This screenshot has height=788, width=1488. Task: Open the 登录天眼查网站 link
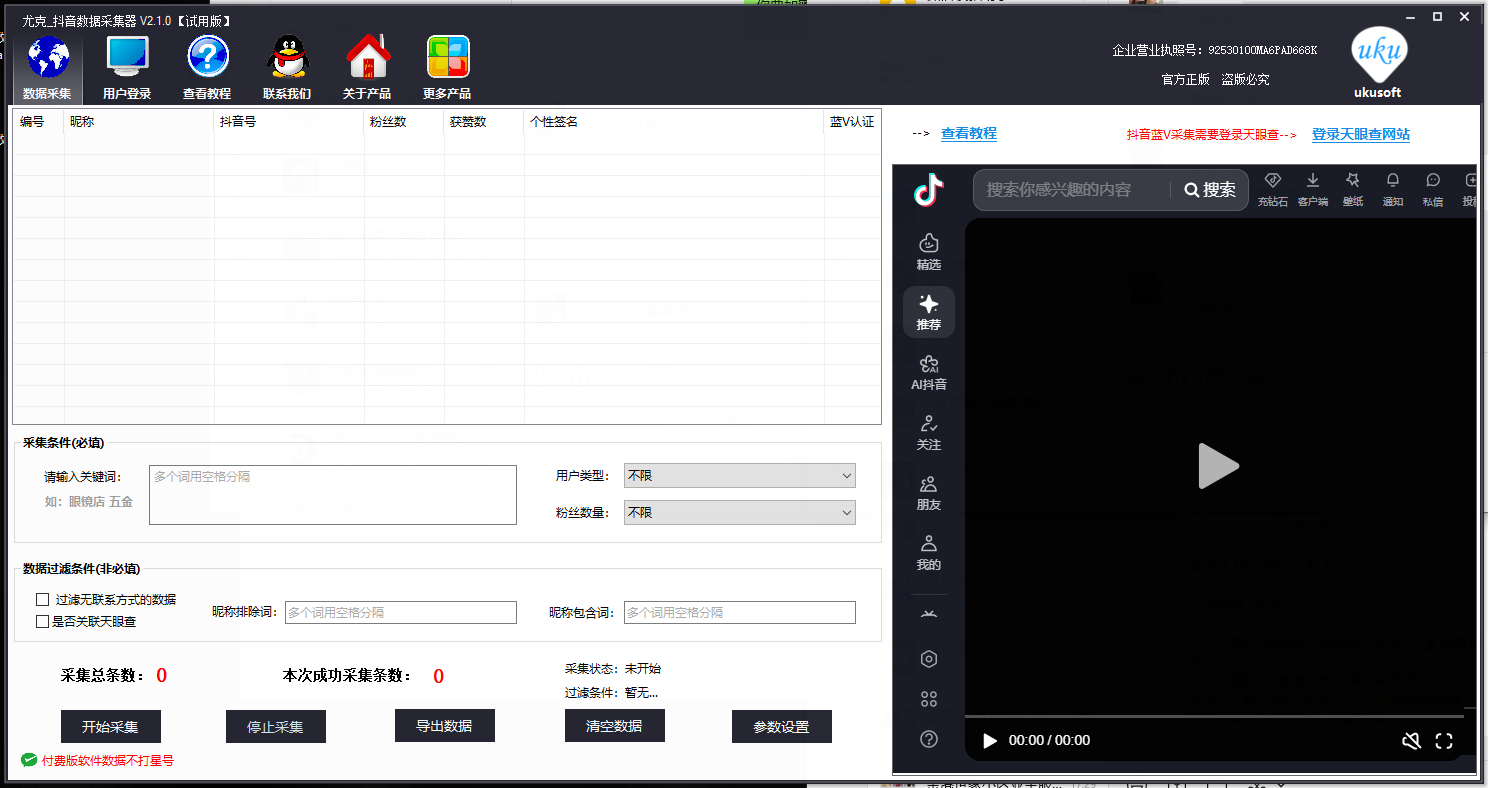click(x=1360, y=134)
